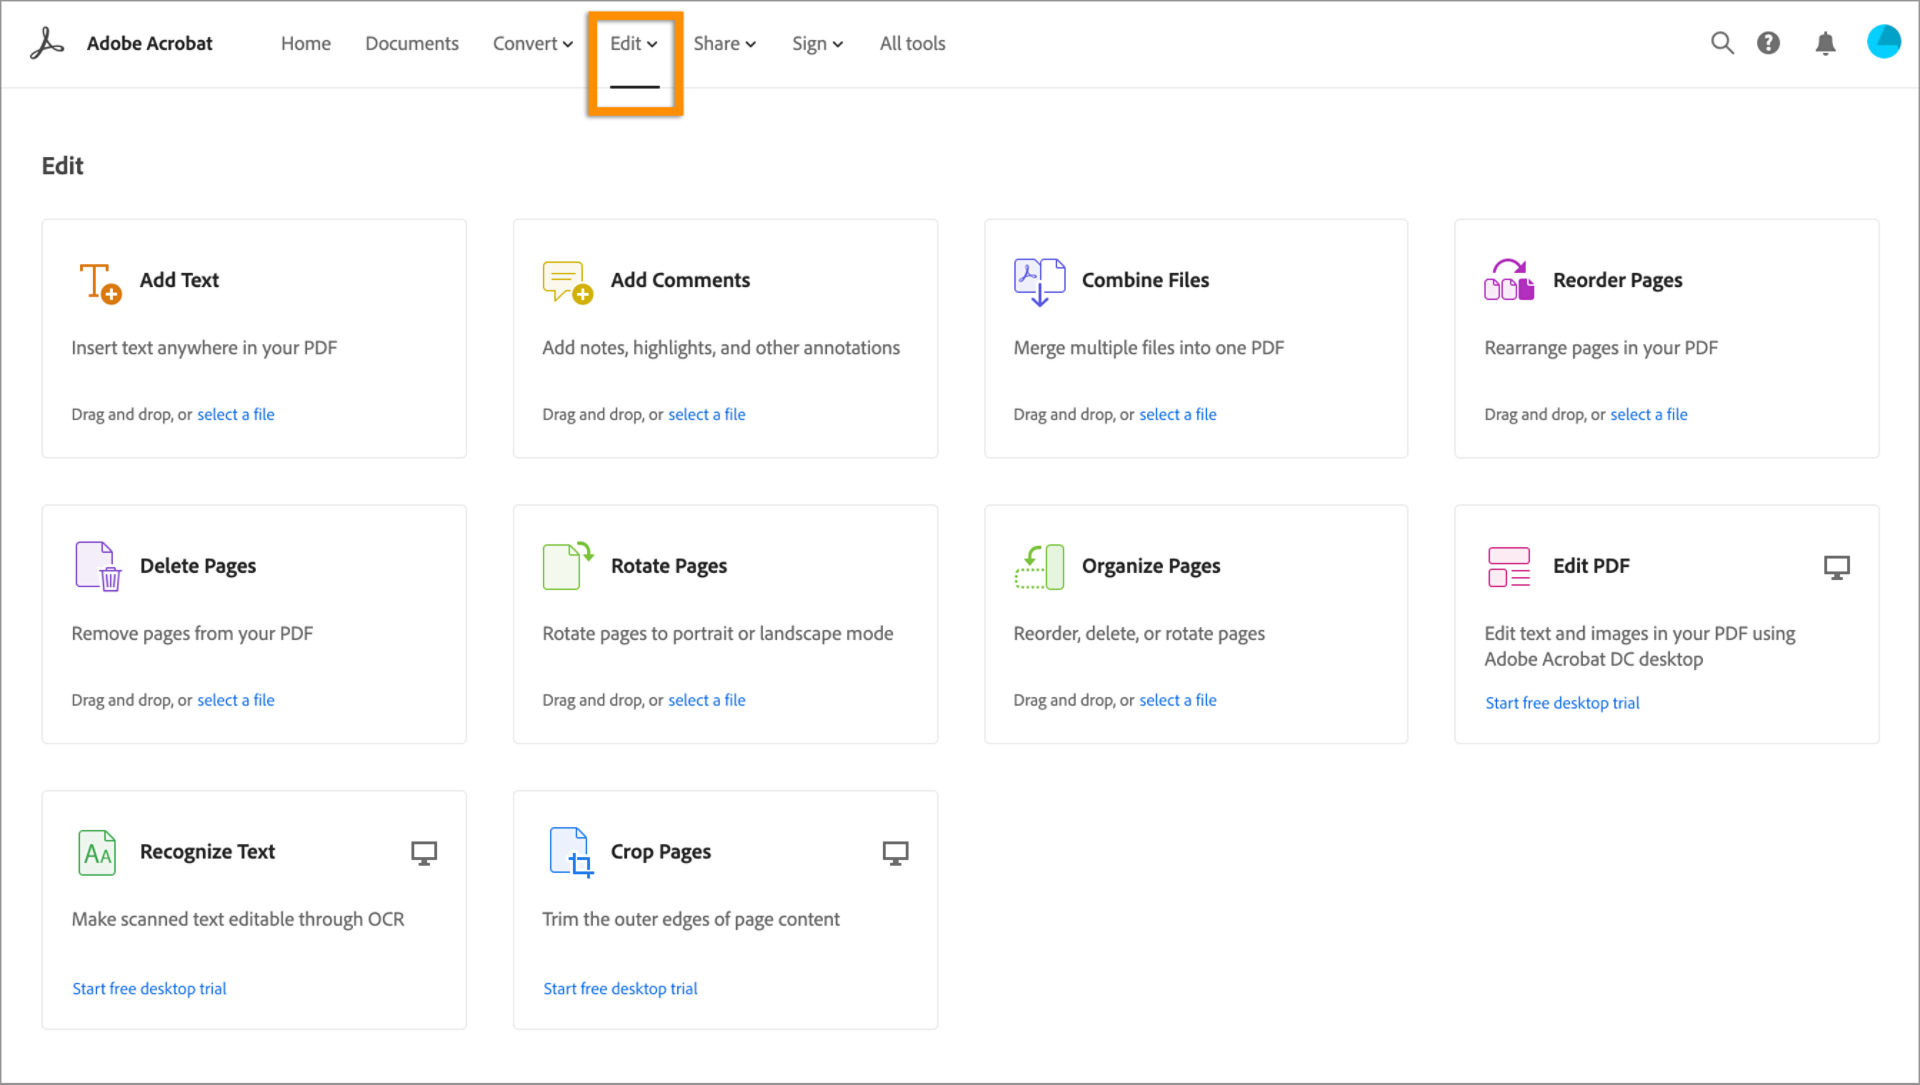Click desktop monitor icon on Recognize Text card

424,853
